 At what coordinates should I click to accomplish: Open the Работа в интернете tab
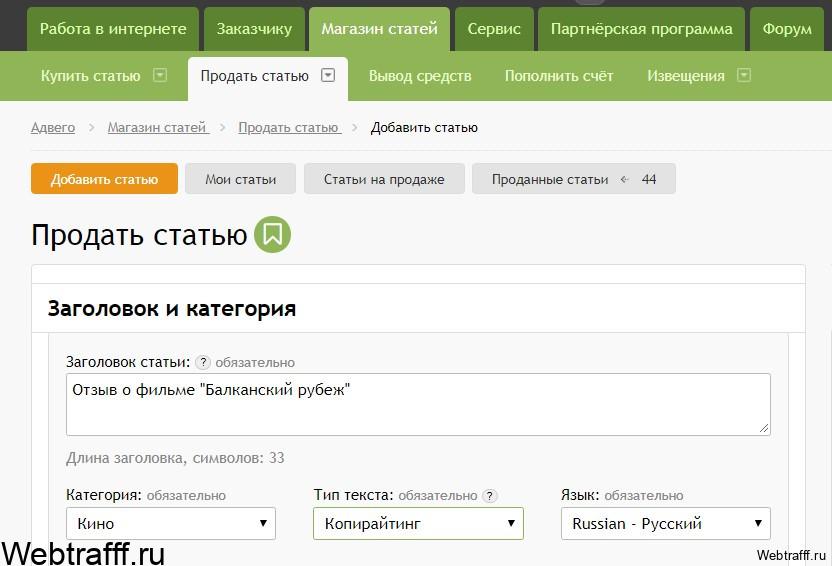click(113, 29)
